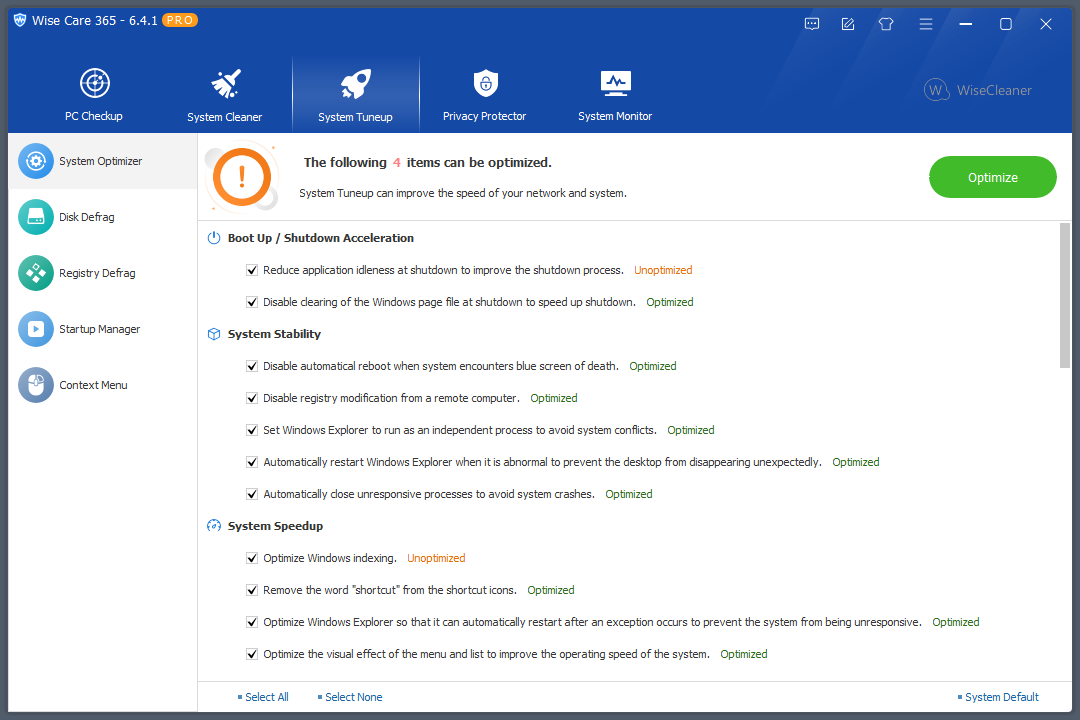Open Registry Defrag in sidebar
Image resolution: width=1080 pixels, height=720 pixels.
click(x=103, y=273)
